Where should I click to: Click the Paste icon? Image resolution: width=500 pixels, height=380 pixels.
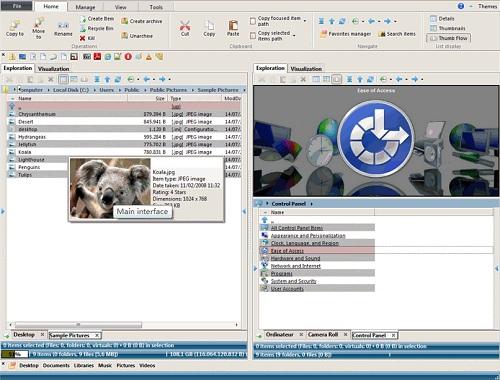[x=233, y=25]
